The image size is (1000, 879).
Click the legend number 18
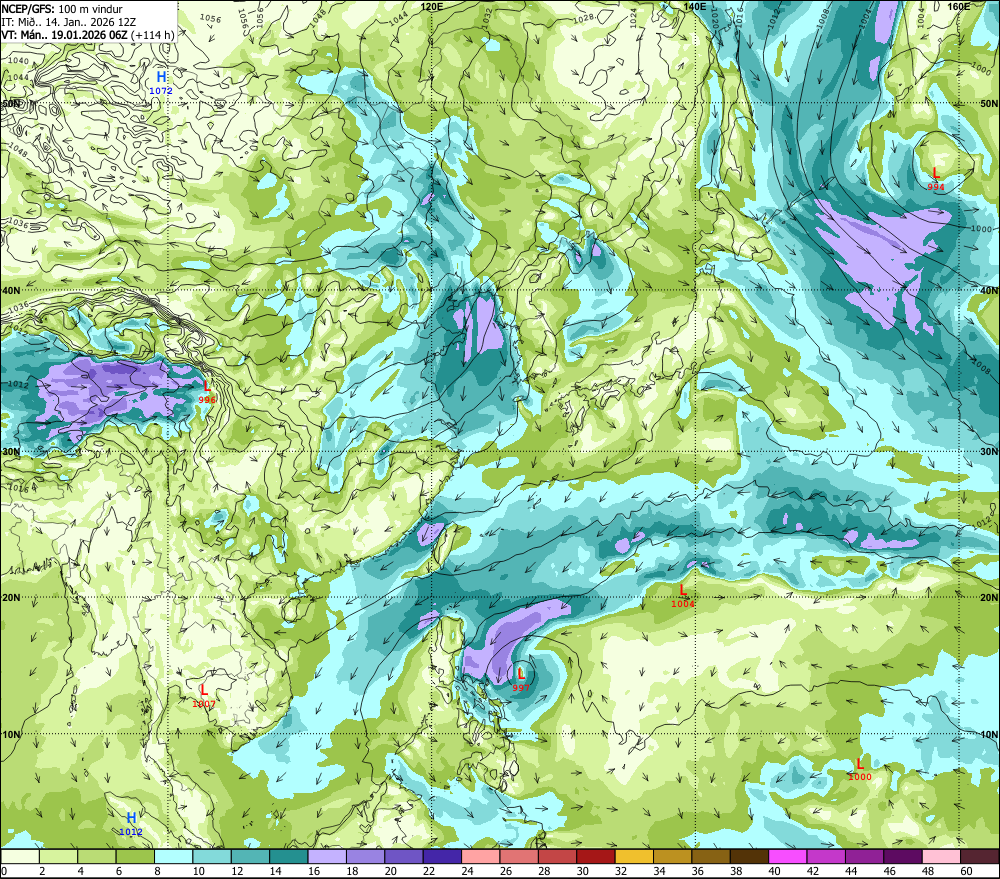(x=352, y=871)
